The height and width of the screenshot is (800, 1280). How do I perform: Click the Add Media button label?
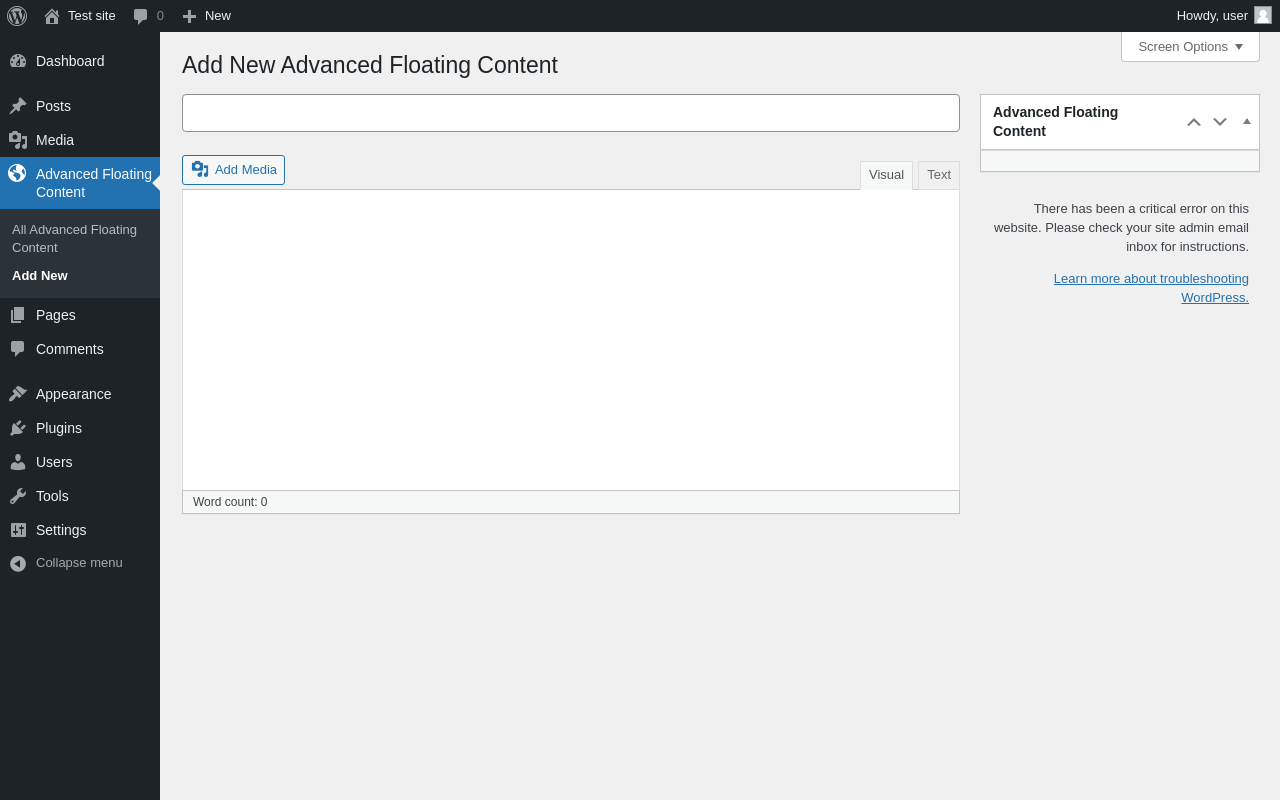point(246,170)
